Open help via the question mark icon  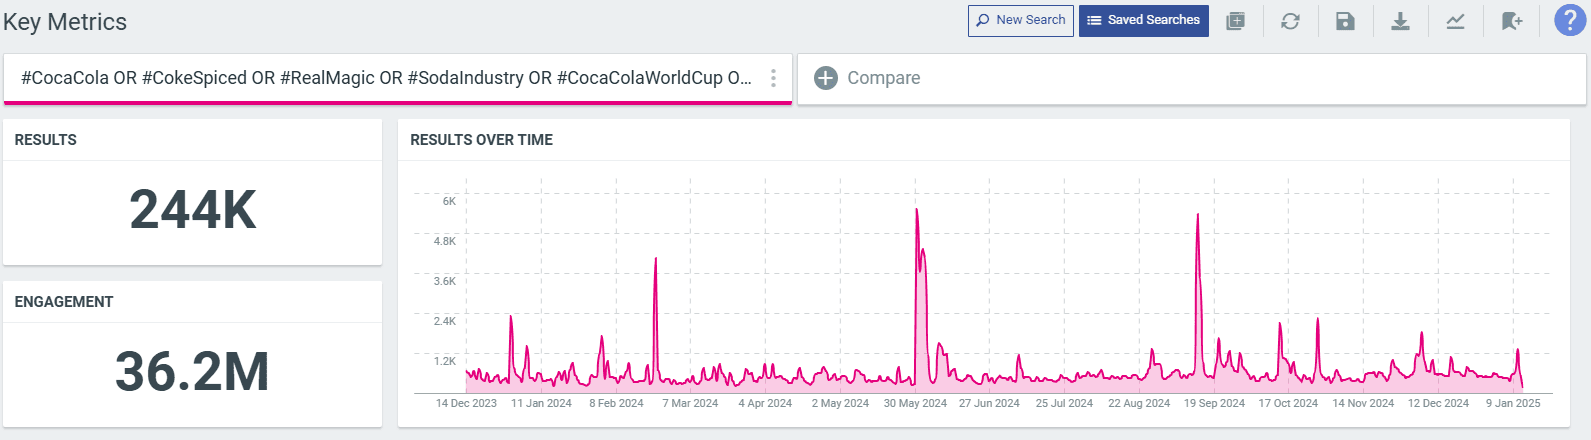[x=1570, y=20]
